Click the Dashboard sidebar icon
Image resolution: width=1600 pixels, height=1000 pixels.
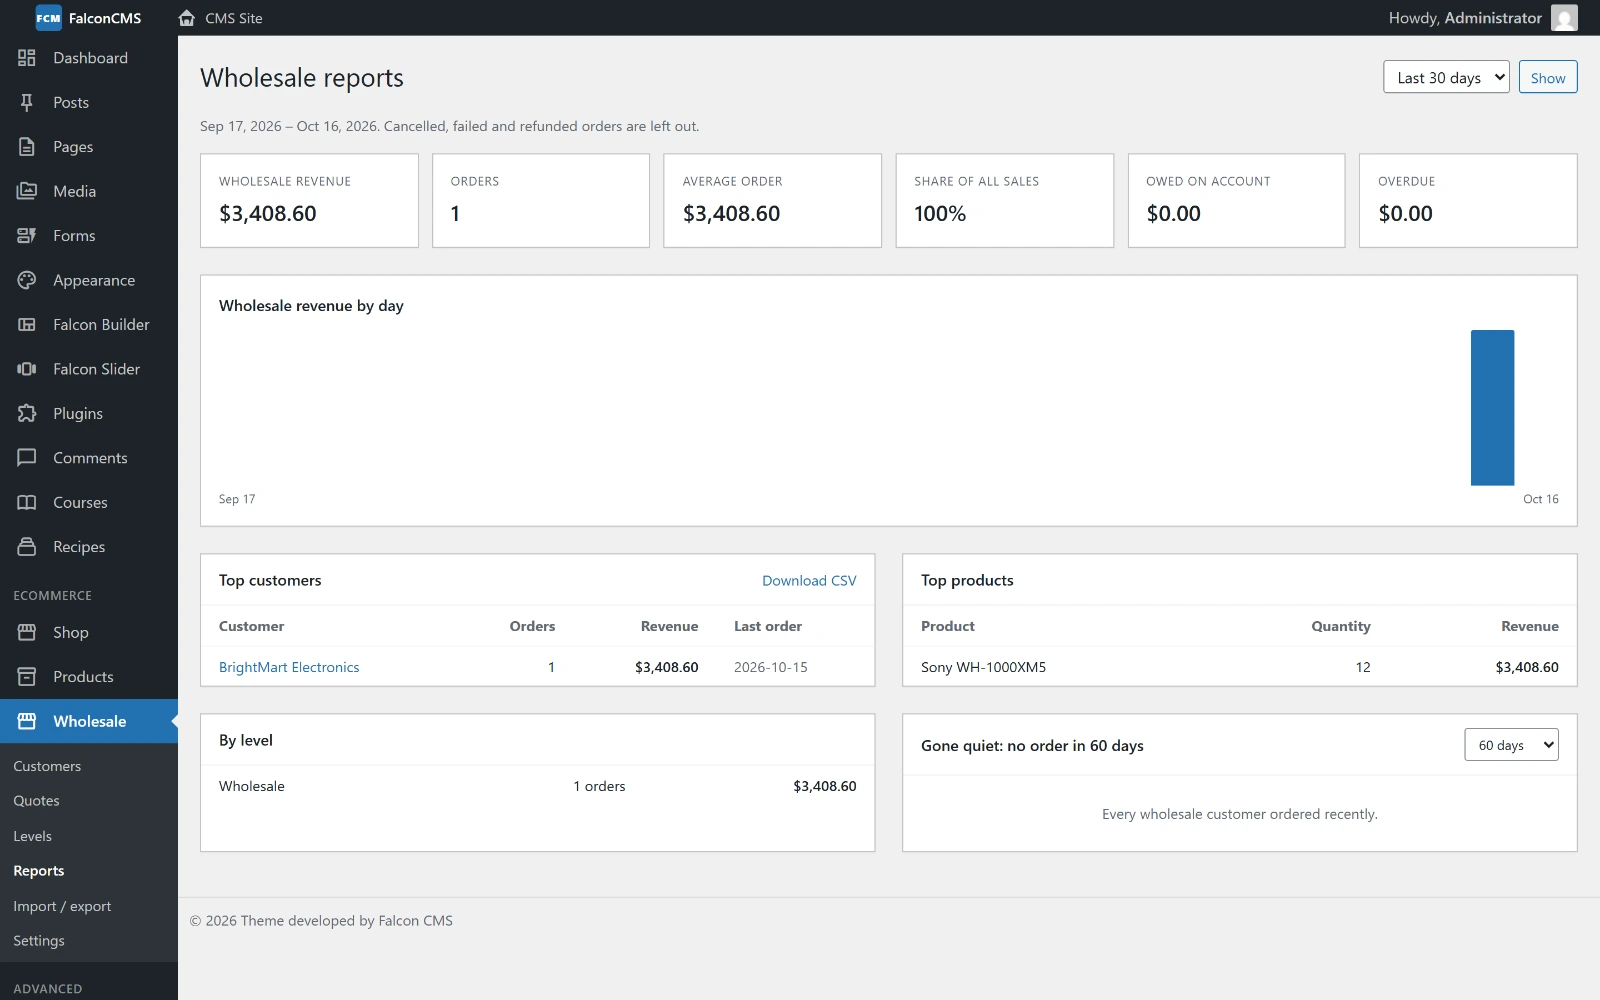(27, 58)
